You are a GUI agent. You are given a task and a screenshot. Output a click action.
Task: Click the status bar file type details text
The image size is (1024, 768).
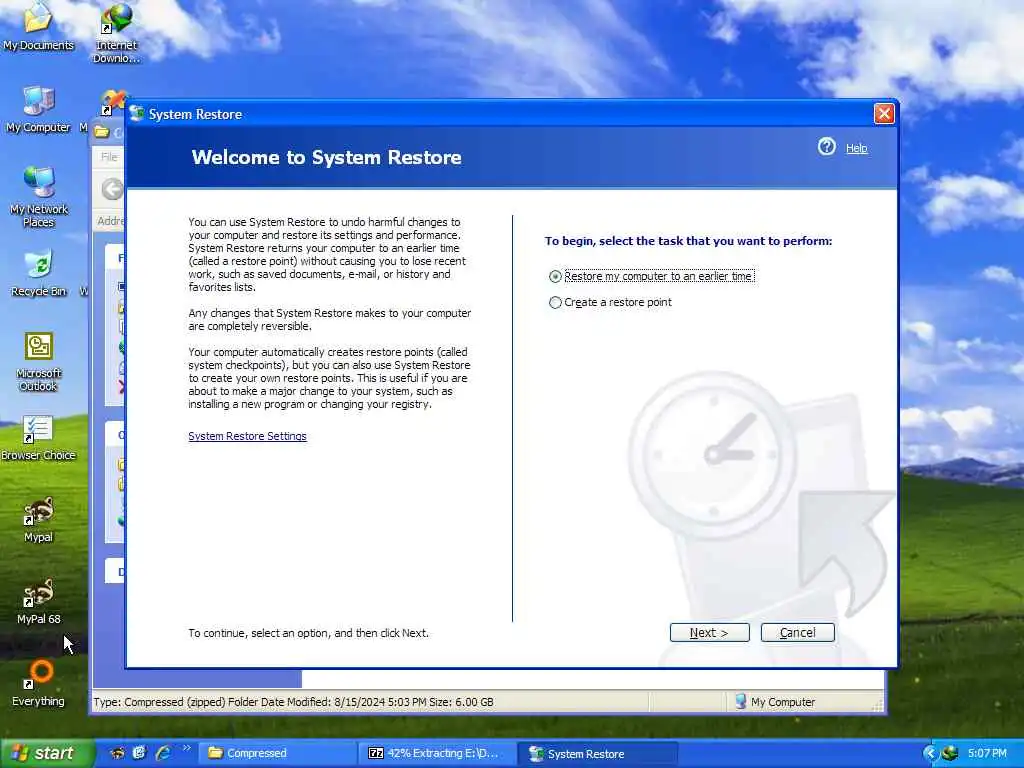293,702
